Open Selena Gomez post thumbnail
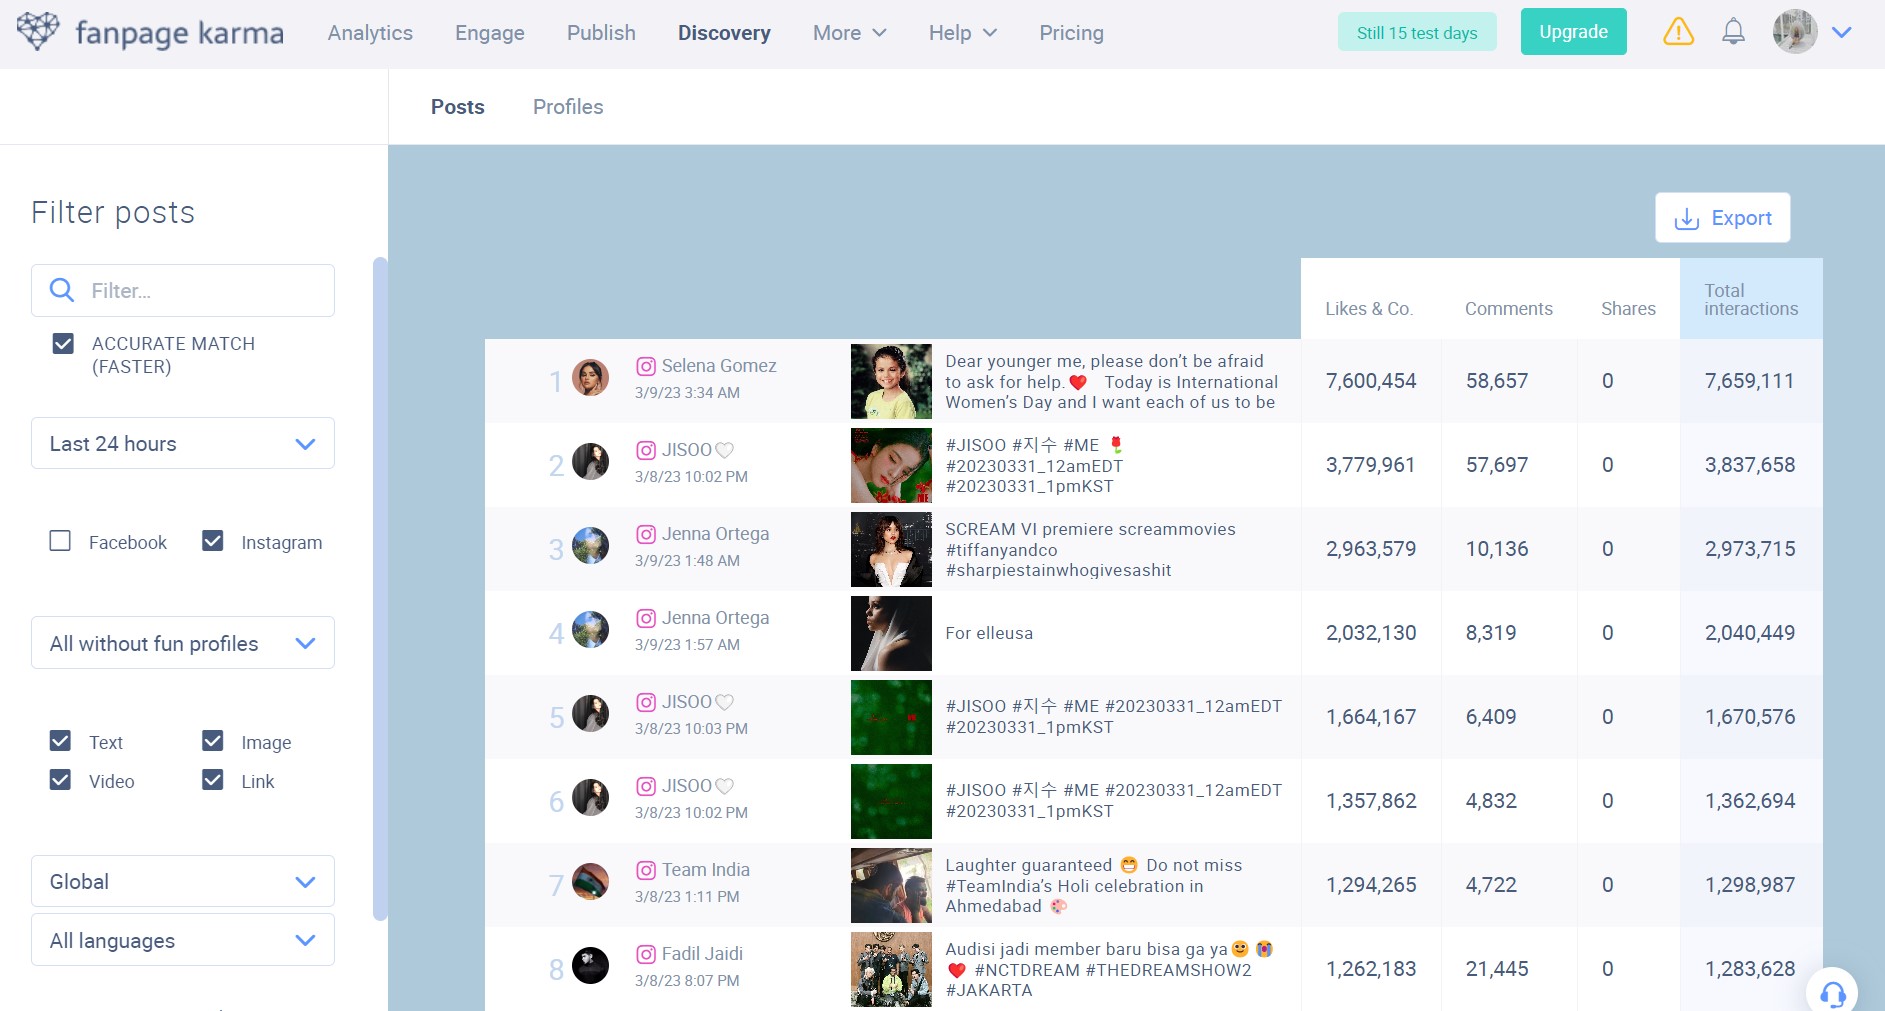The width and height of the screenshot is (1885, 1011). pos(891,381)
